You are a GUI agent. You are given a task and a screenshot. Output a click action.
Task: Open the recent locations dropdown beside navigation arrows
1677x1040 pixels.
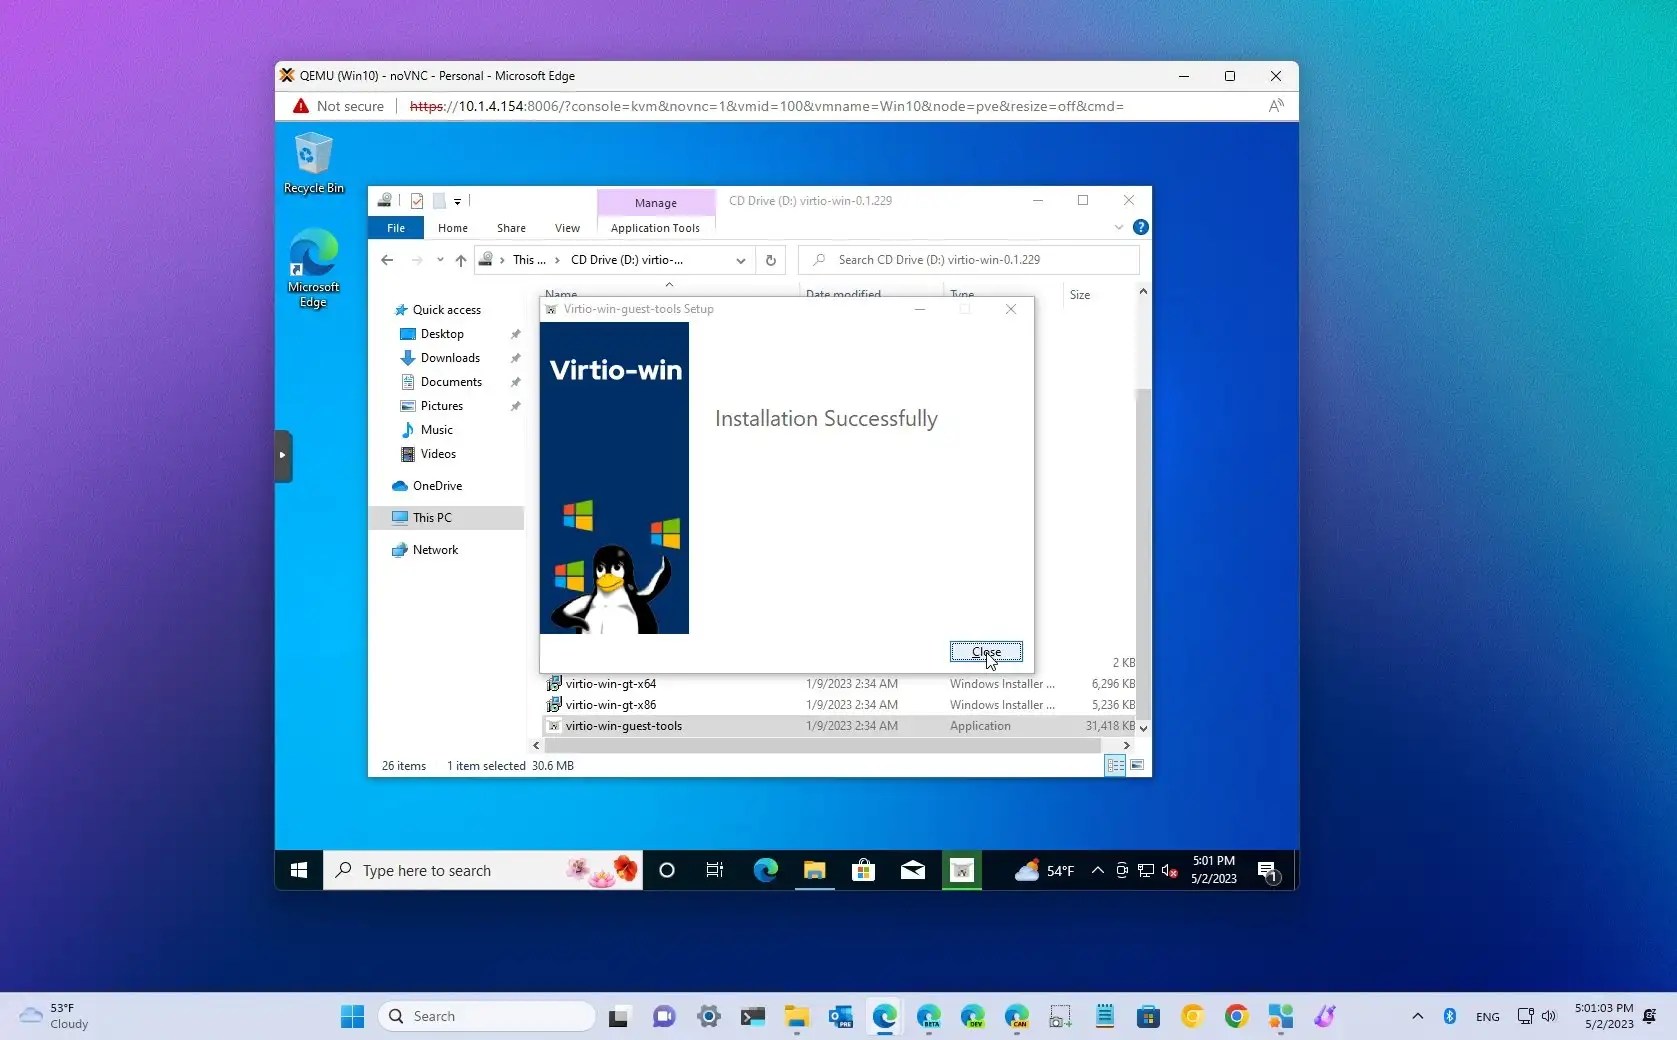pyautogui.click(x=439, y=260)
